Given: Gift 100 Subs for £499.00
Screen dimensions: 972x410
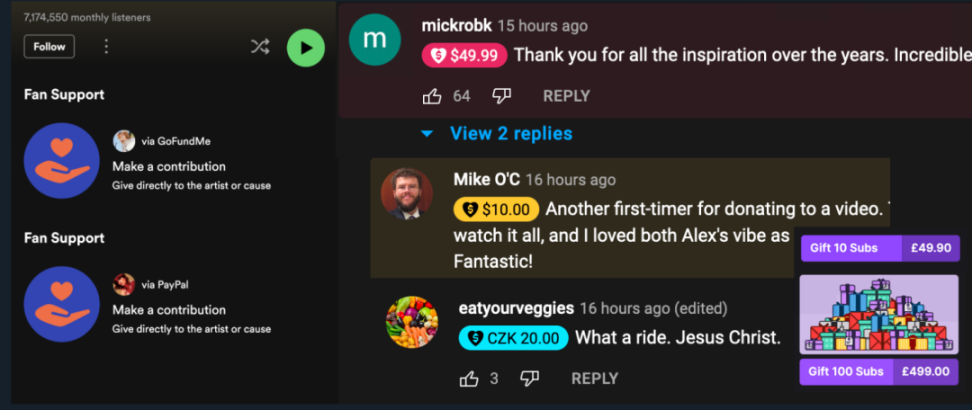Looking at the screenshot, I should [880, 372].
